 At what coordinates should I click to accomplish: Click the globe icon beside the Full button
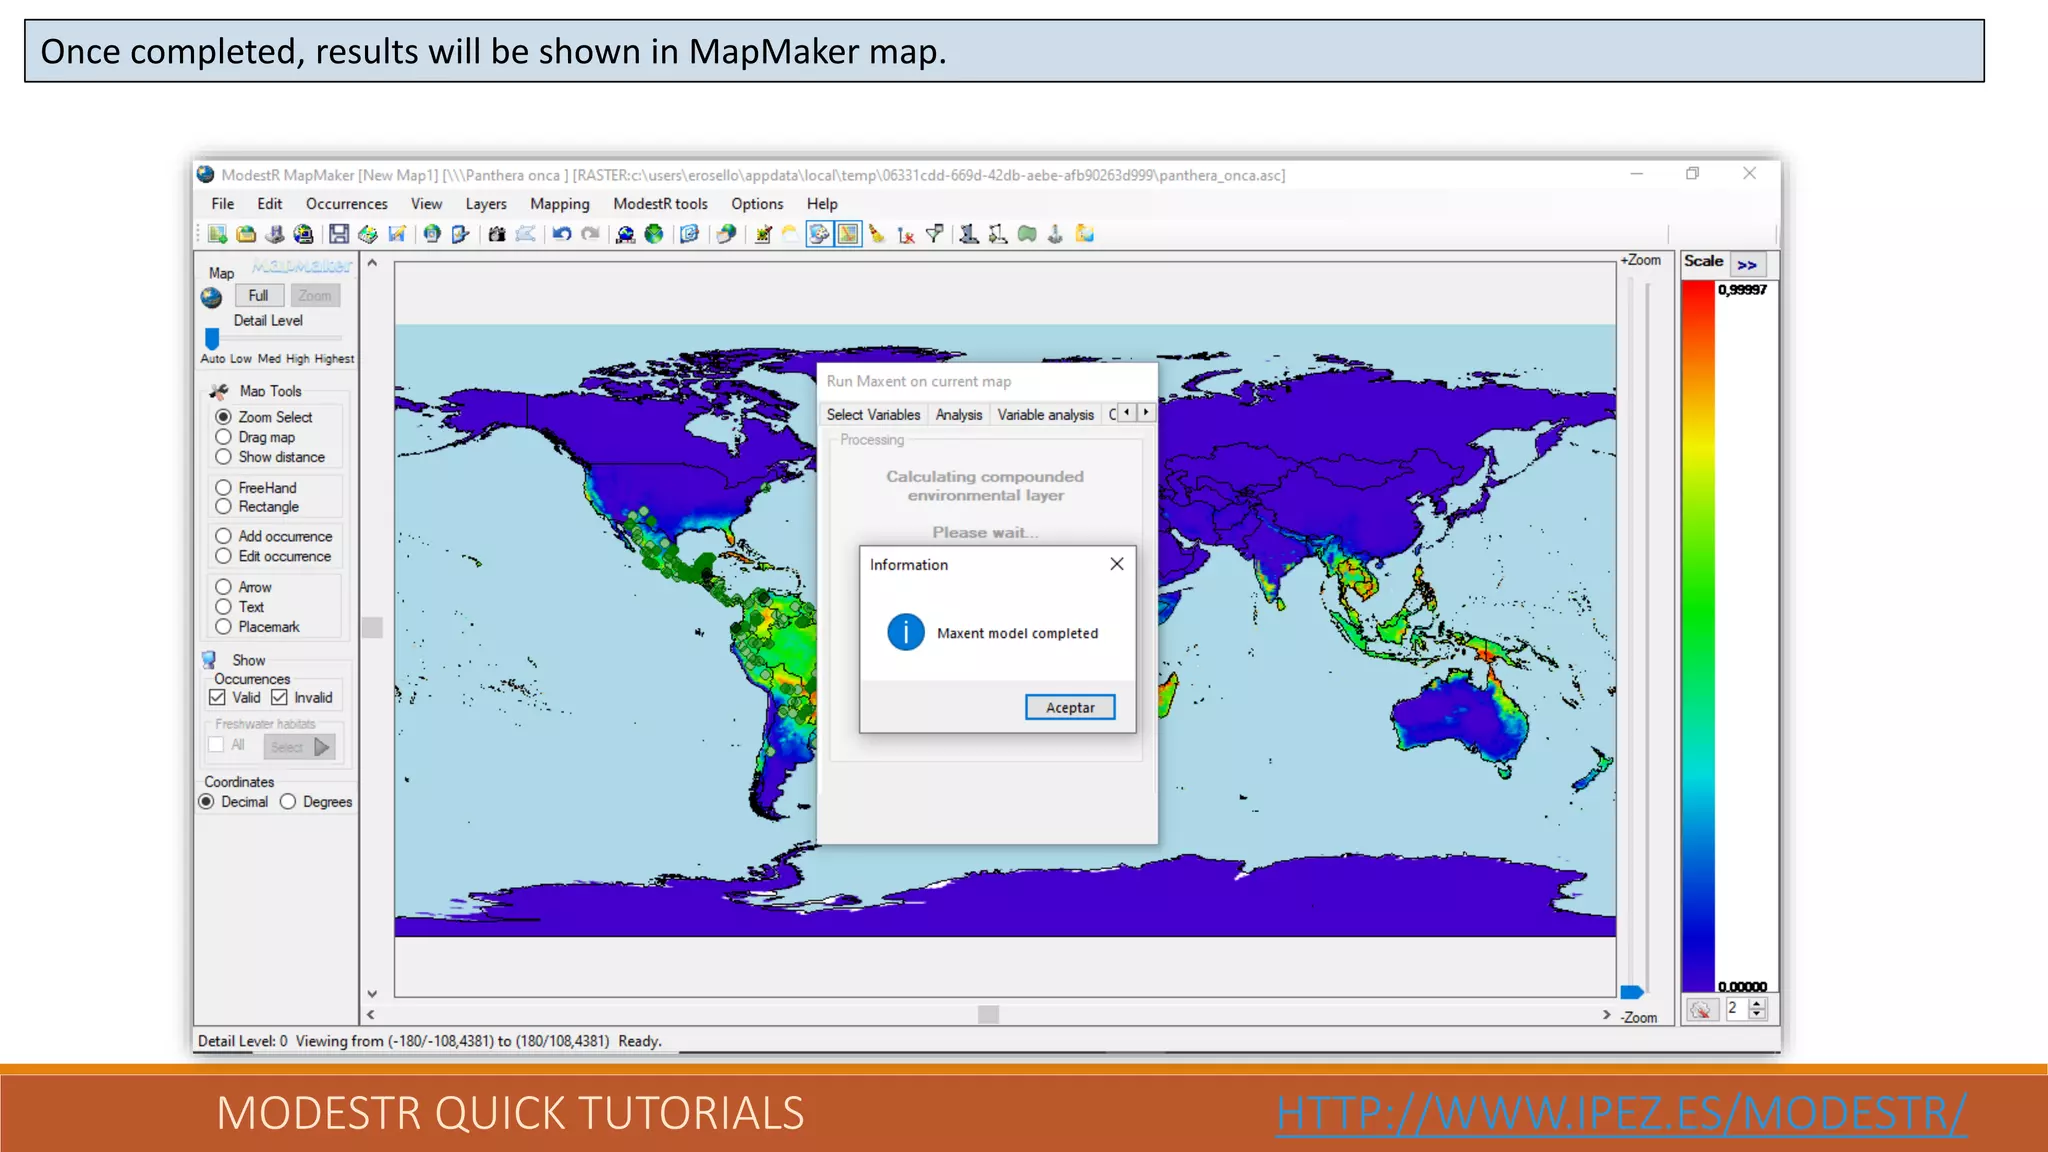click(211, 297)
